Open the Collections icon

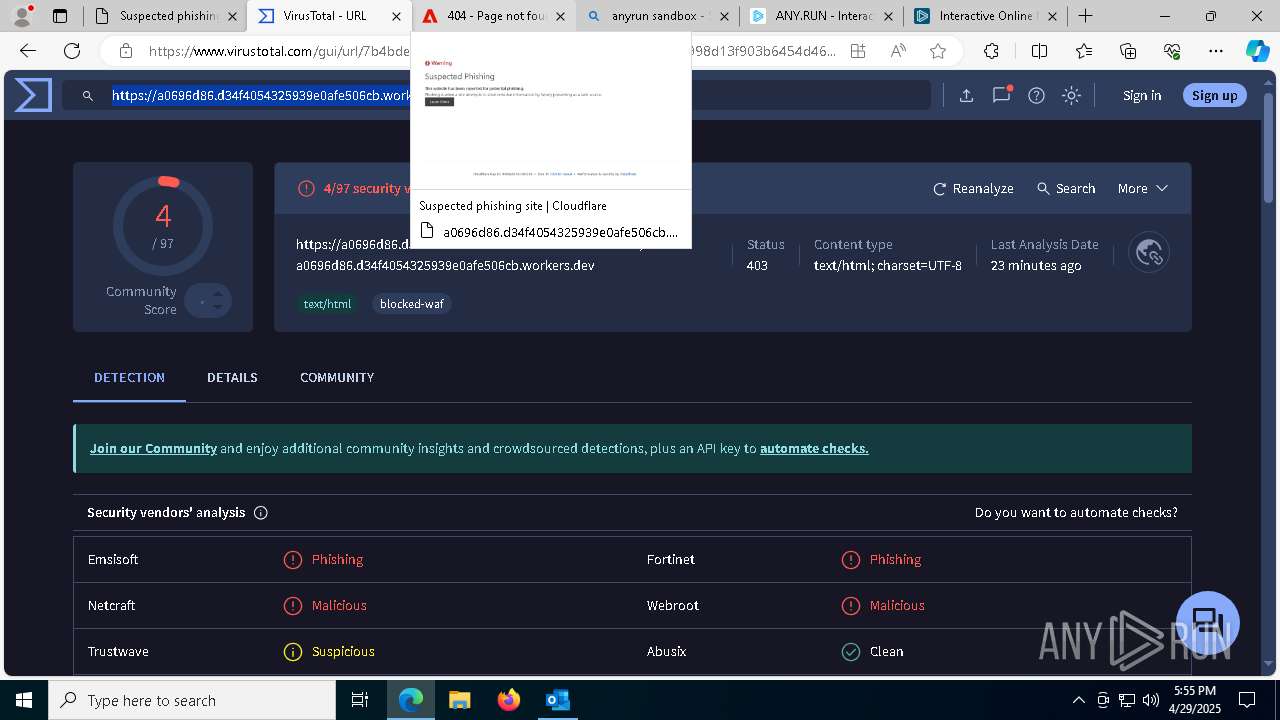point(1128,51)
